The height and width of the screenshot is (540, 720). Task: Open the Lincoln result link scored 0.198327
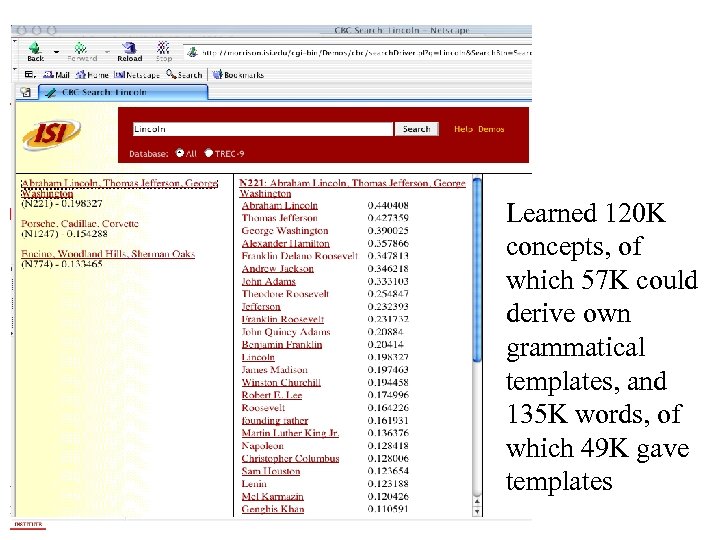(x=258, y=357)
